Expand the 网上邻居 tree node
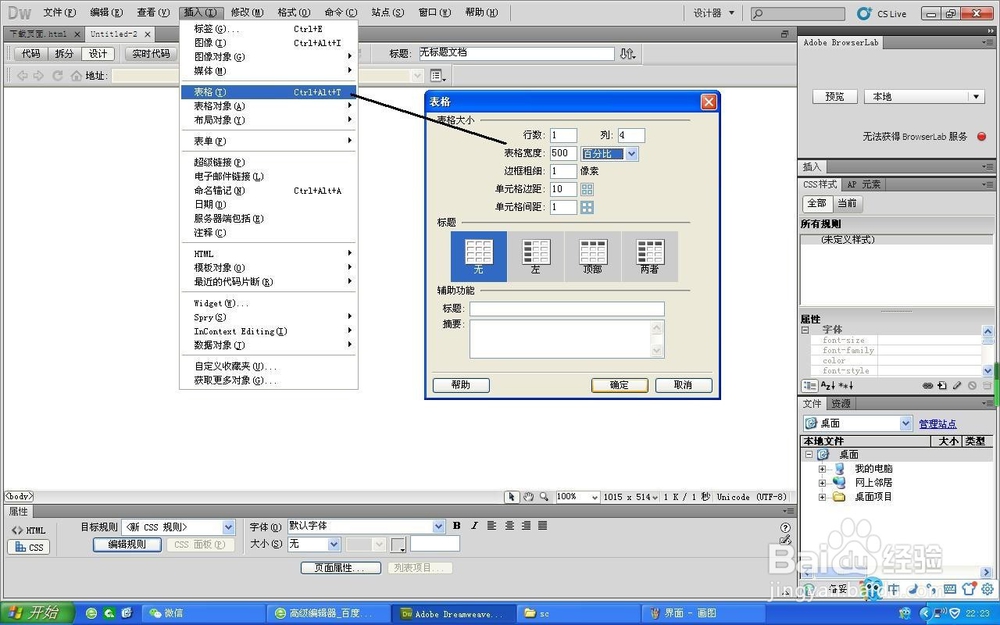This screenshot has height=625, width=1000. (822, 483)
